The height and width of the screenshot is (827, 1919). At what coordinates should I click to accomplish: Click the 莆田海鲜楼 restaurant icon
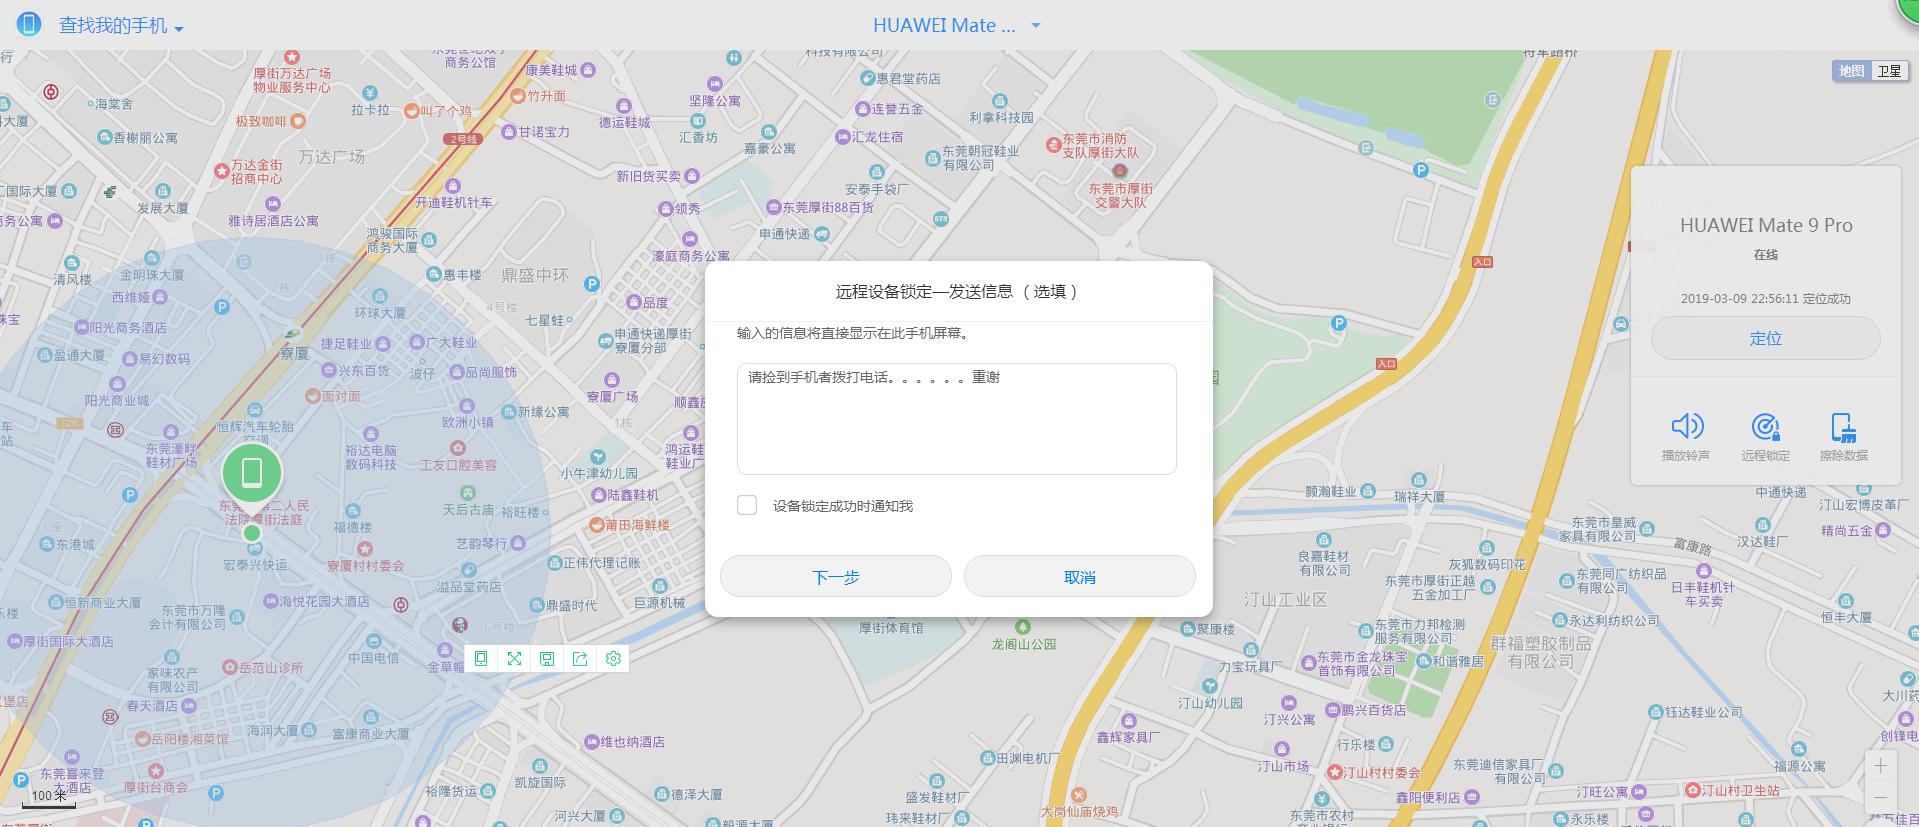tap(597, 524)
